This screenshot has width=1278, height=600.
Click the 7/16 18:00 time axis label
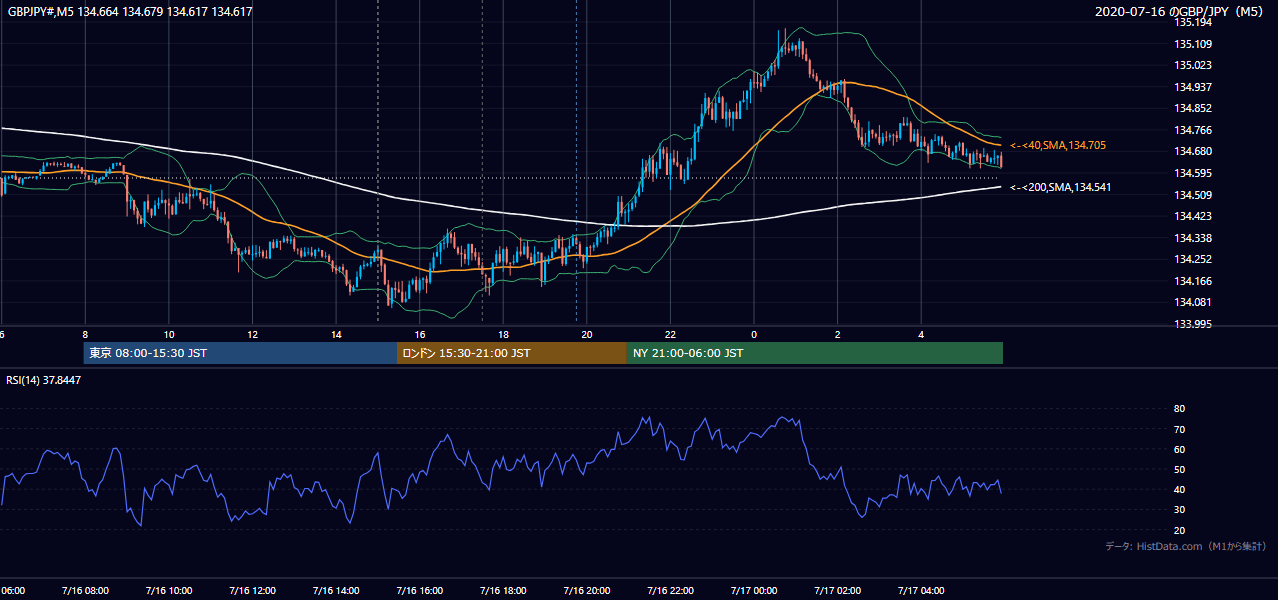tap(502, 591)
